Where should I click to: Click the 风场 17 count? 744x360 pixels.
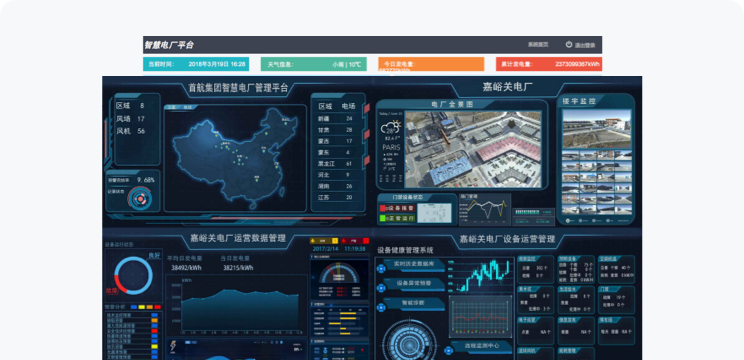130,119
